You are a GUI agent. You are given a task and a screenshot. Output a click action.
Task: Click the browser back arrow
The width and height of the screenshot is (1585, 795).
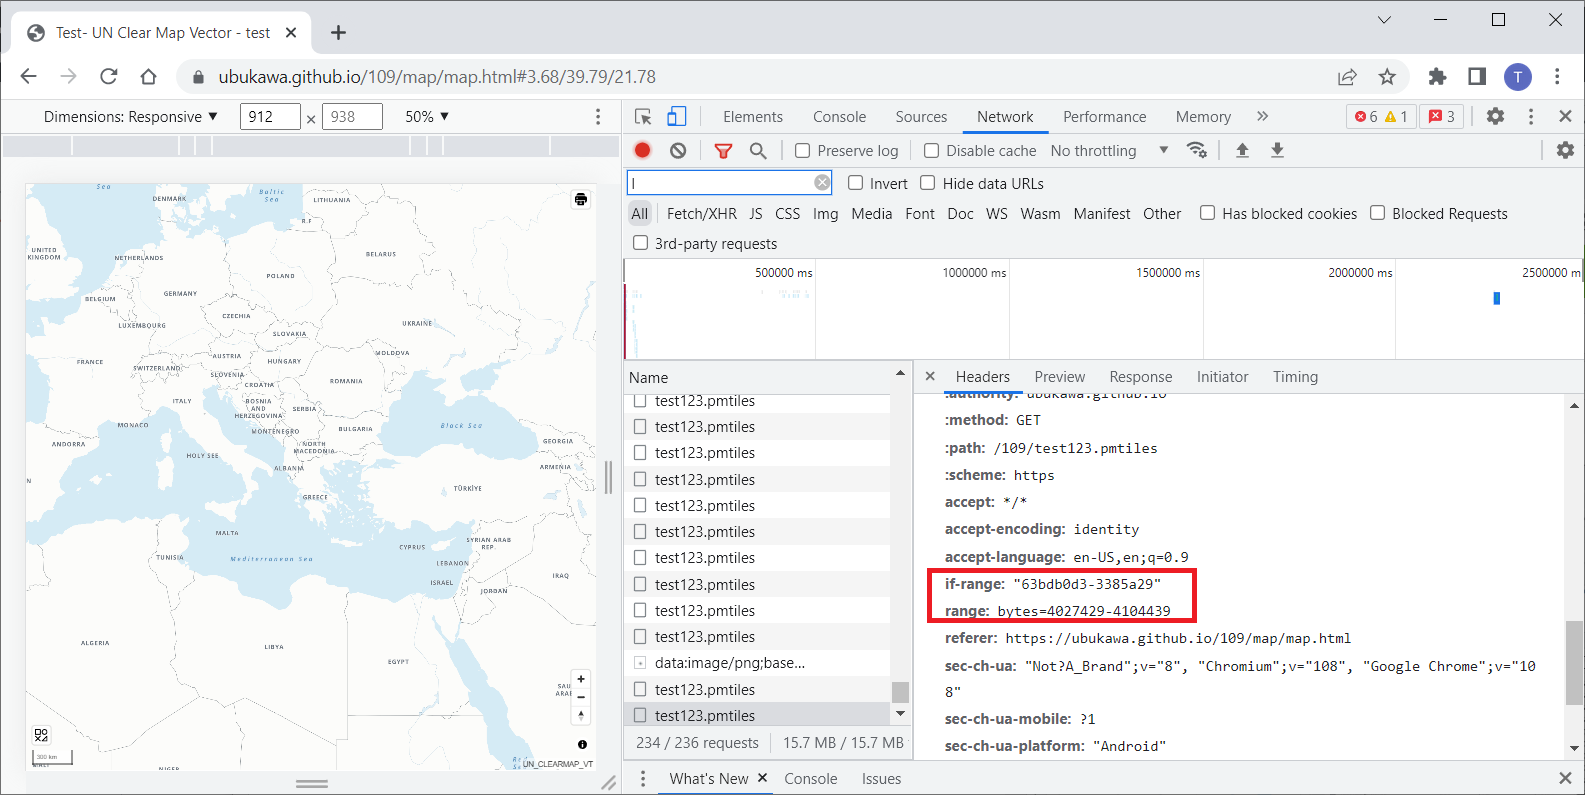coord(28,77)
